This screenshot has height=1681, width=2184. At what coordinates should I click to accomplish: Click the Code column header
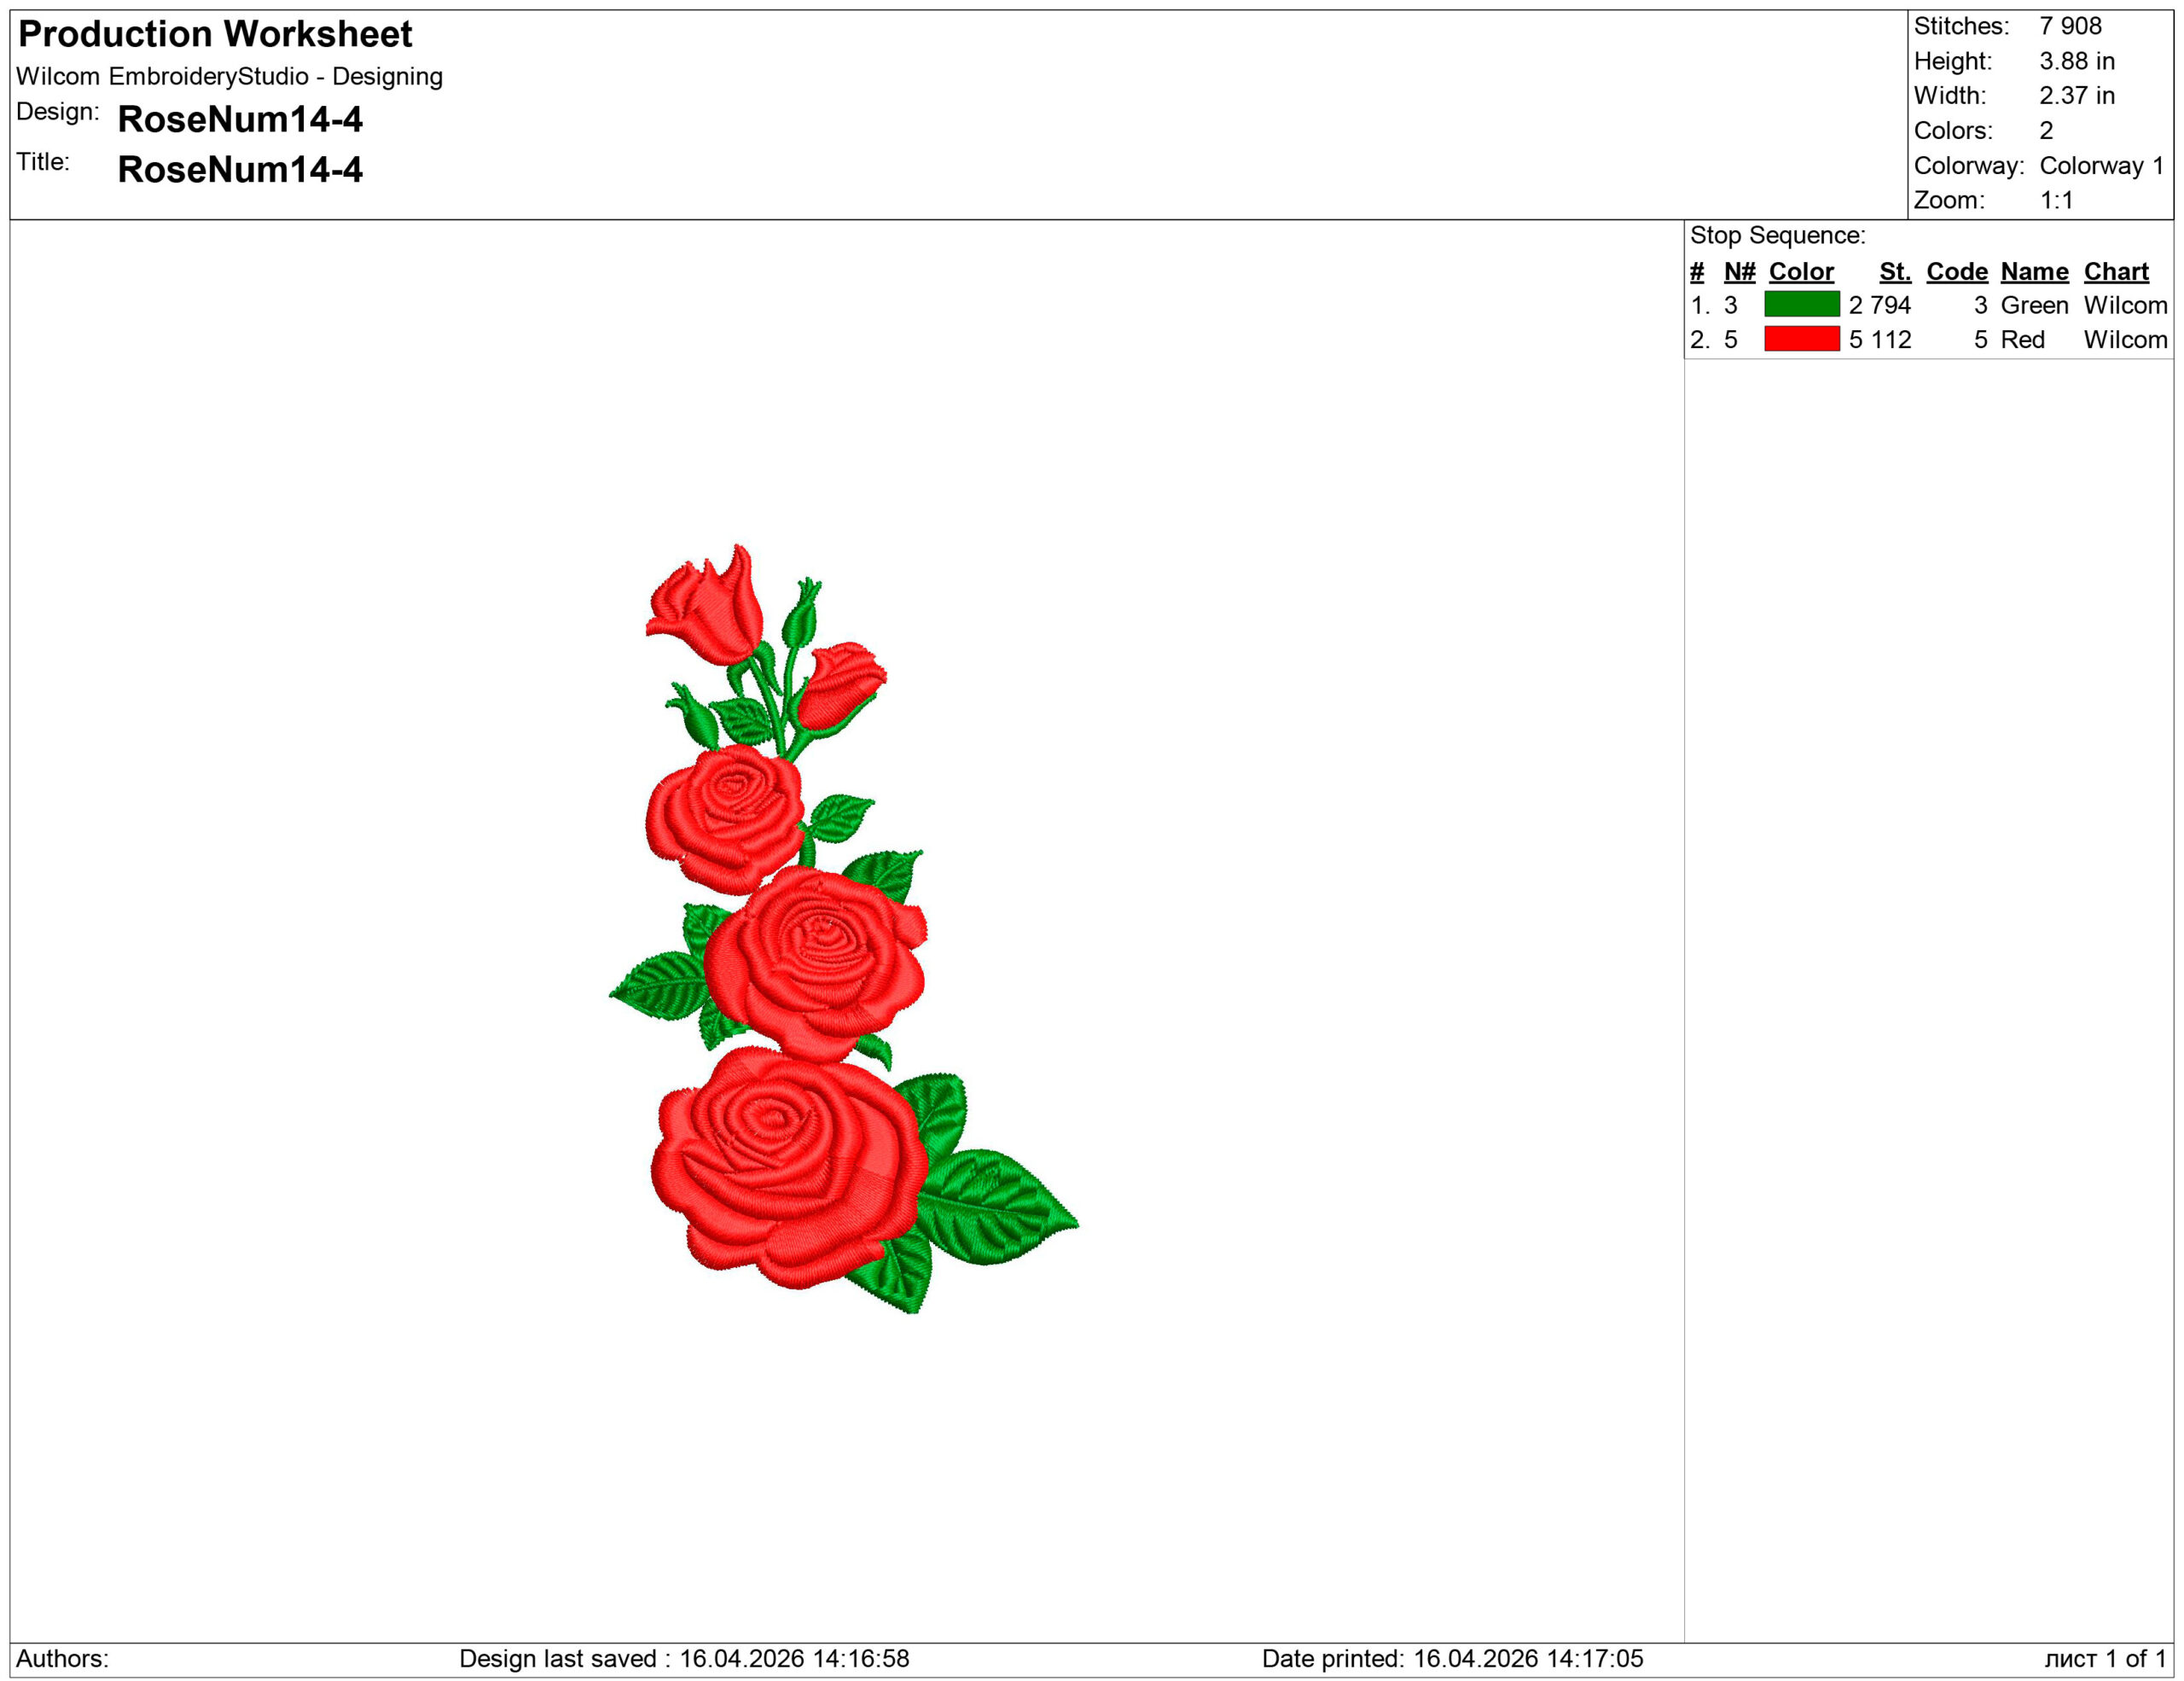[x=1957, y=271]
